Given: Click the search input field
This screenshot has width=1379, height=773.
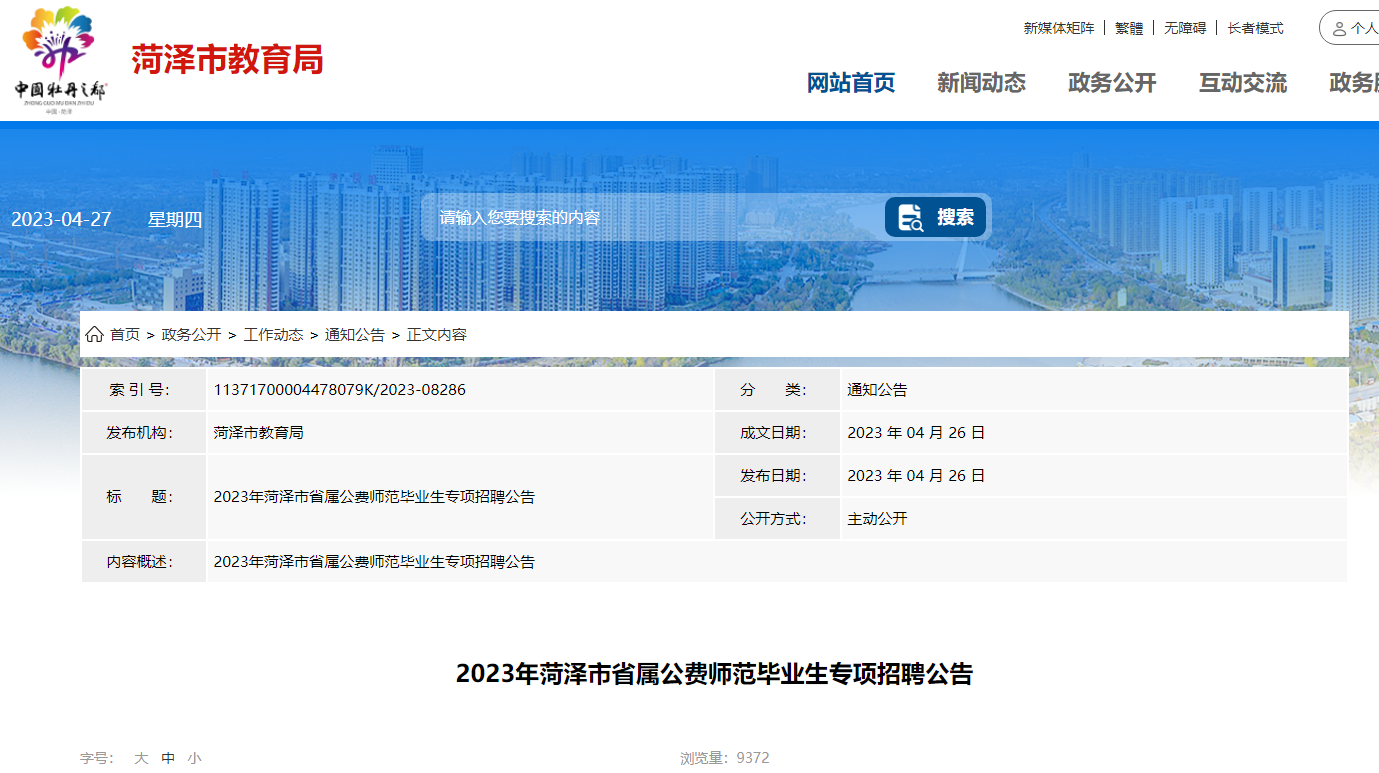Looking at the screenshot, I should 650,217.
